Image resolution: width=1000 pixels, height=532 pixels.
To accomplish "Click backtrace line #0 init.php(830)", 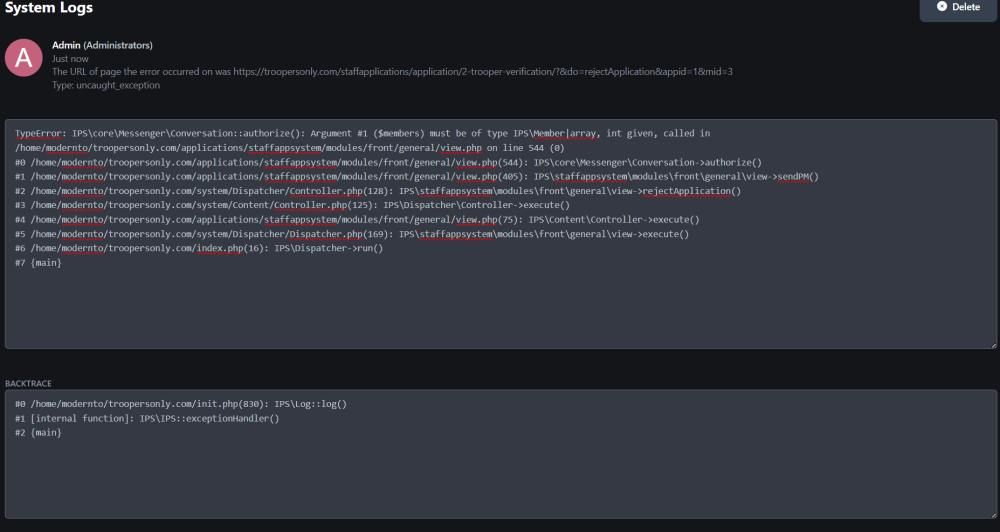I will pyautogui.click(x=180, y=404).
